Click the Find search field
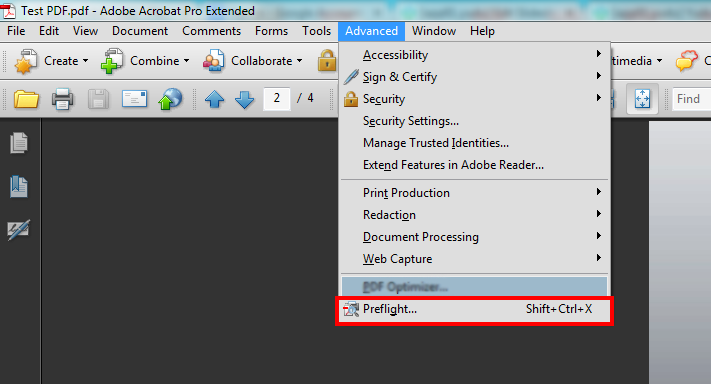The image size is (711, 384). (x=691, y=98)
